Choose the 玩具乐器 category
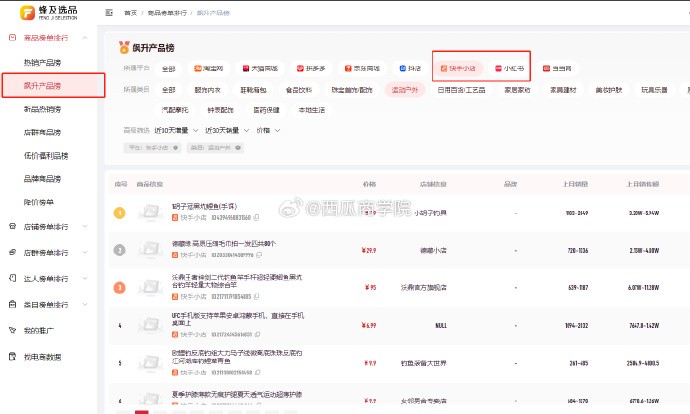This screenshot has height=414, width=690. pos(654,90)
